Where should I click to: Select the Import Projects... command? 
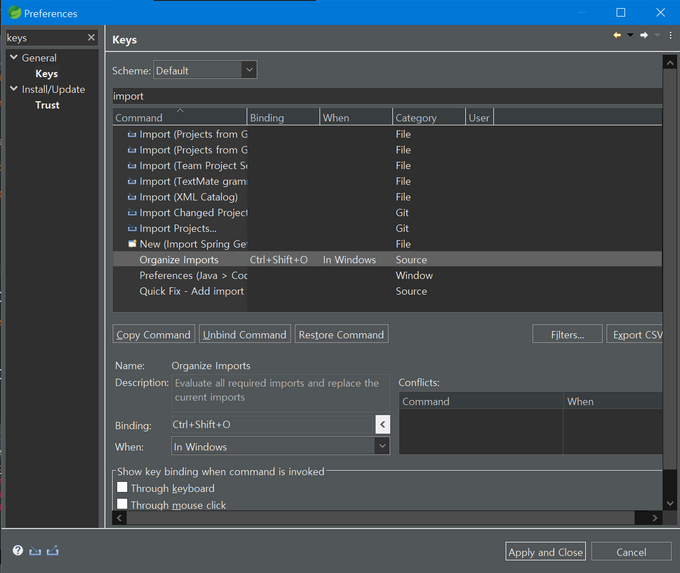point(387,228)
